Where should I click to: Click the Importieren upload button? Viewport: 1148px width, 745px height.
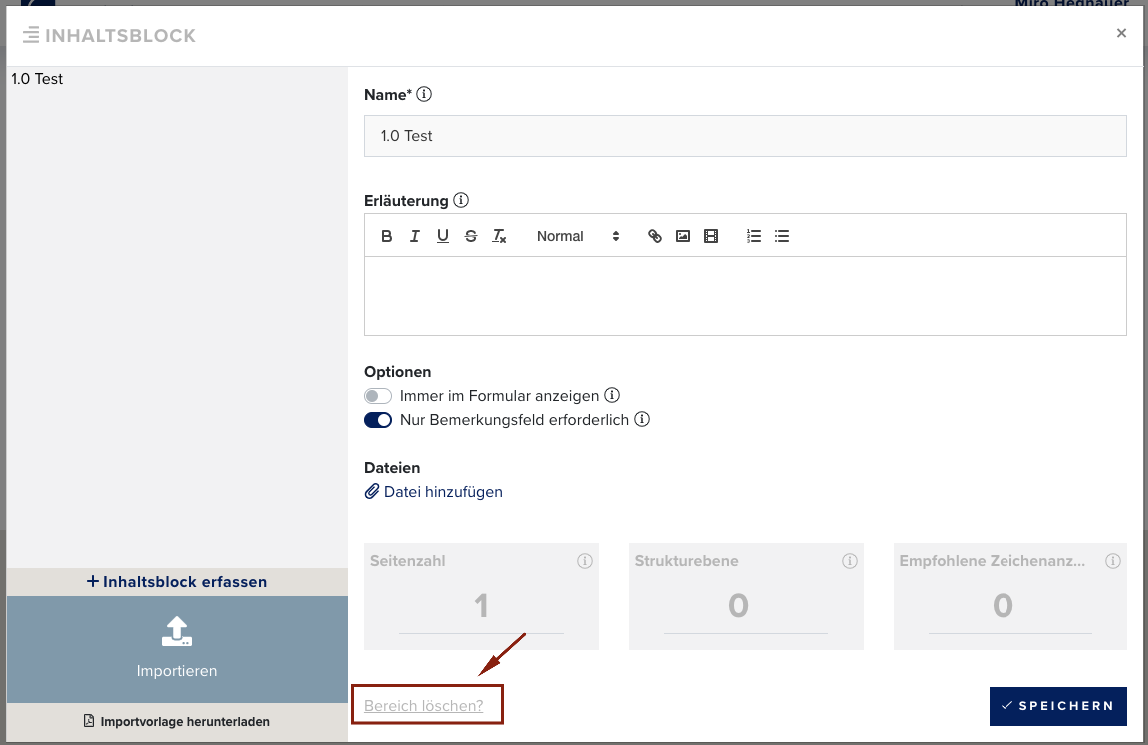[x=177, y=648]
